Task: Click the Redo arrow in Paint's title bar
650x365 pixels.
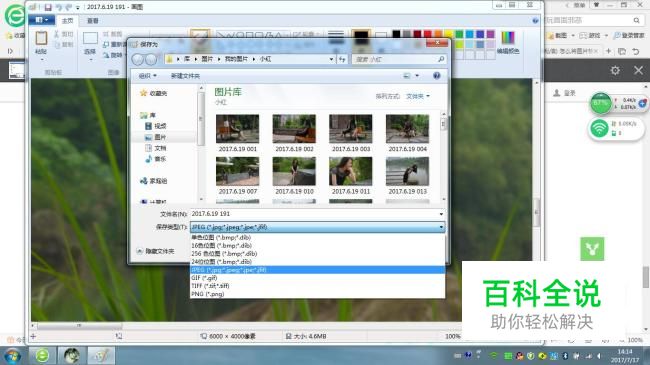Action: (x=68, y=7)
